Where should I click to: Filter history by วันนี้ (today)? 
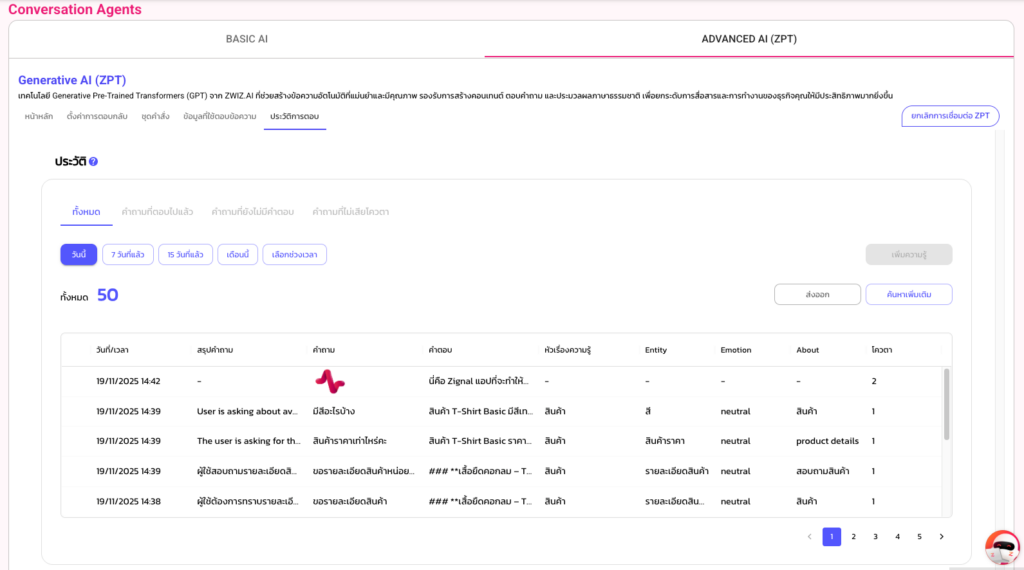click(78, 255)
